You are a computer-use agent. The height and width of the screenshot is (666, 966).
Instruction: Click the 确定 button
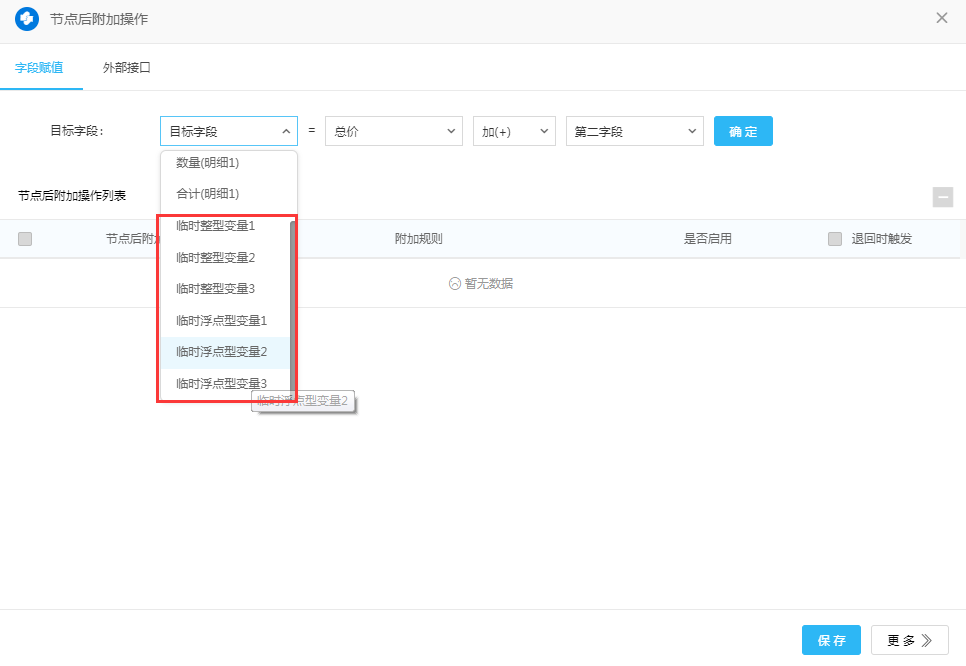click(743, 131)
